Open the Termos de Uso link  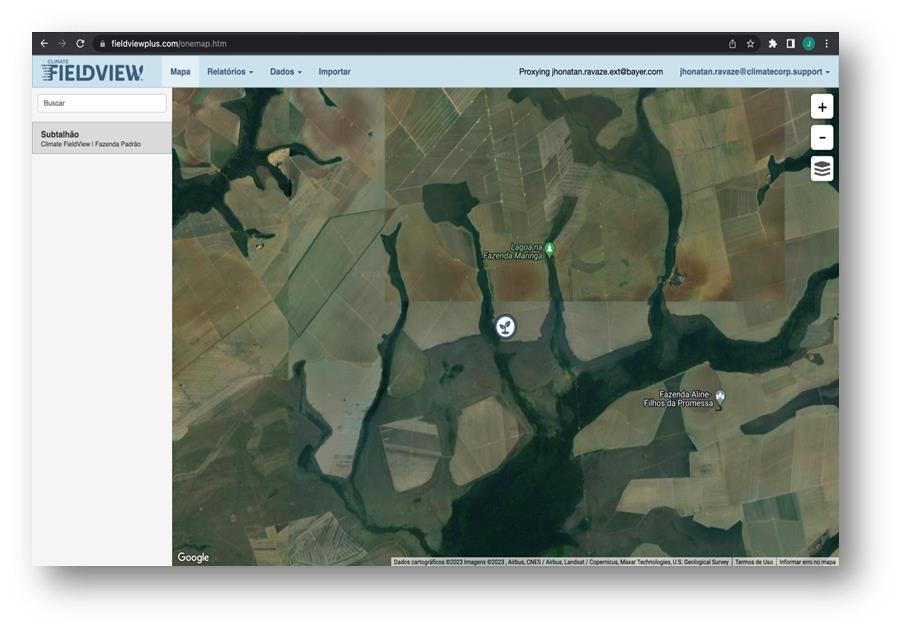(x=754, y=562)
